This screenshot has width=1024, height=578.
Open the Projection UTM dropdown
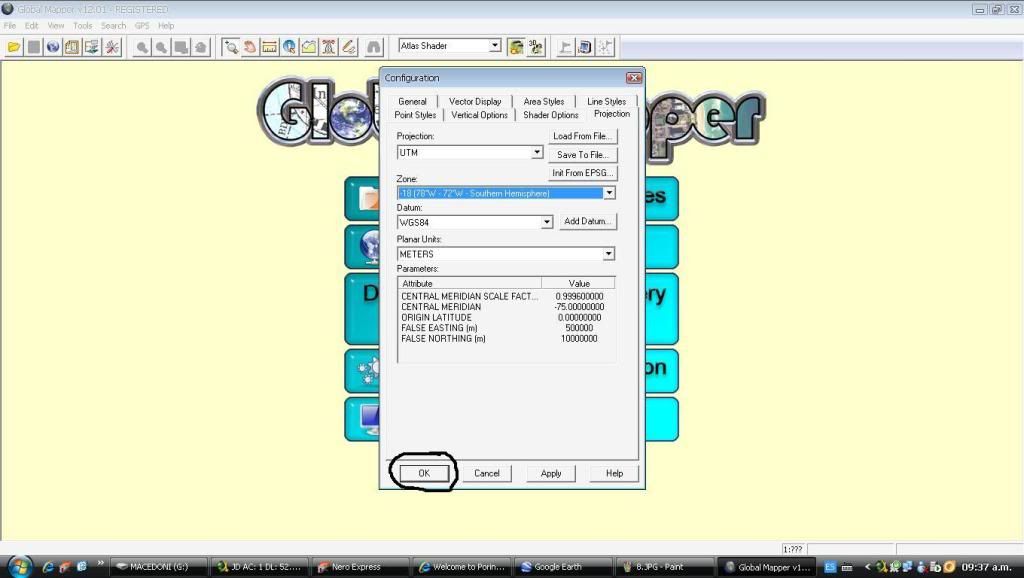coord(536,152)
